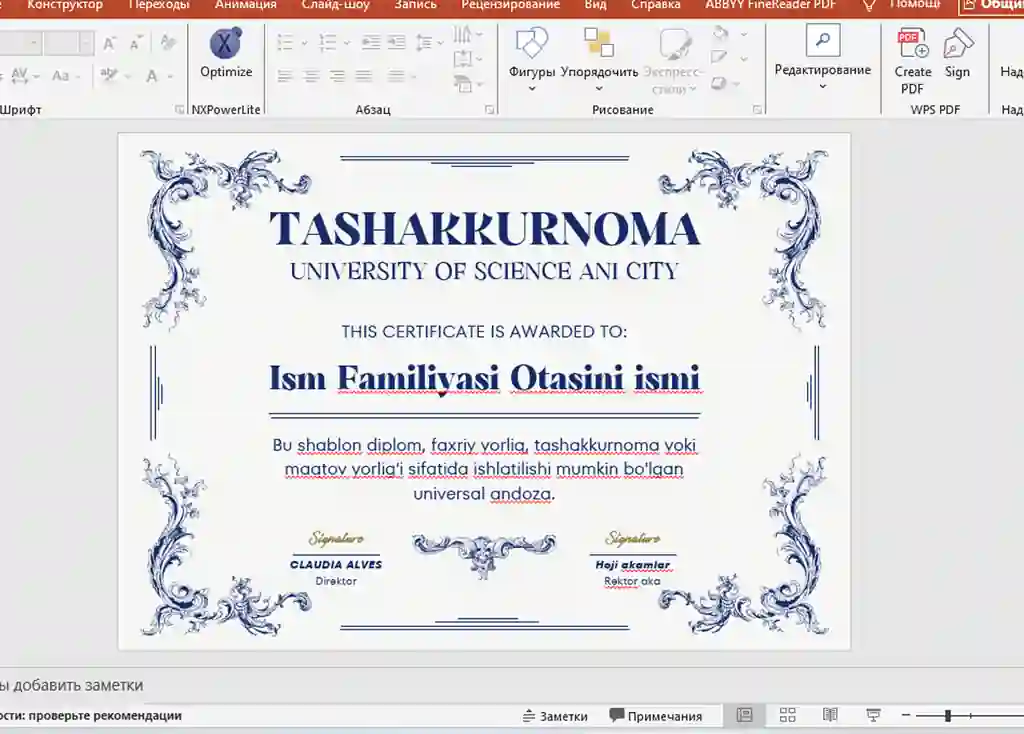Click the character spacing AV icon
The width and height of the screenshot is (1024, 734).
[20, 76]
